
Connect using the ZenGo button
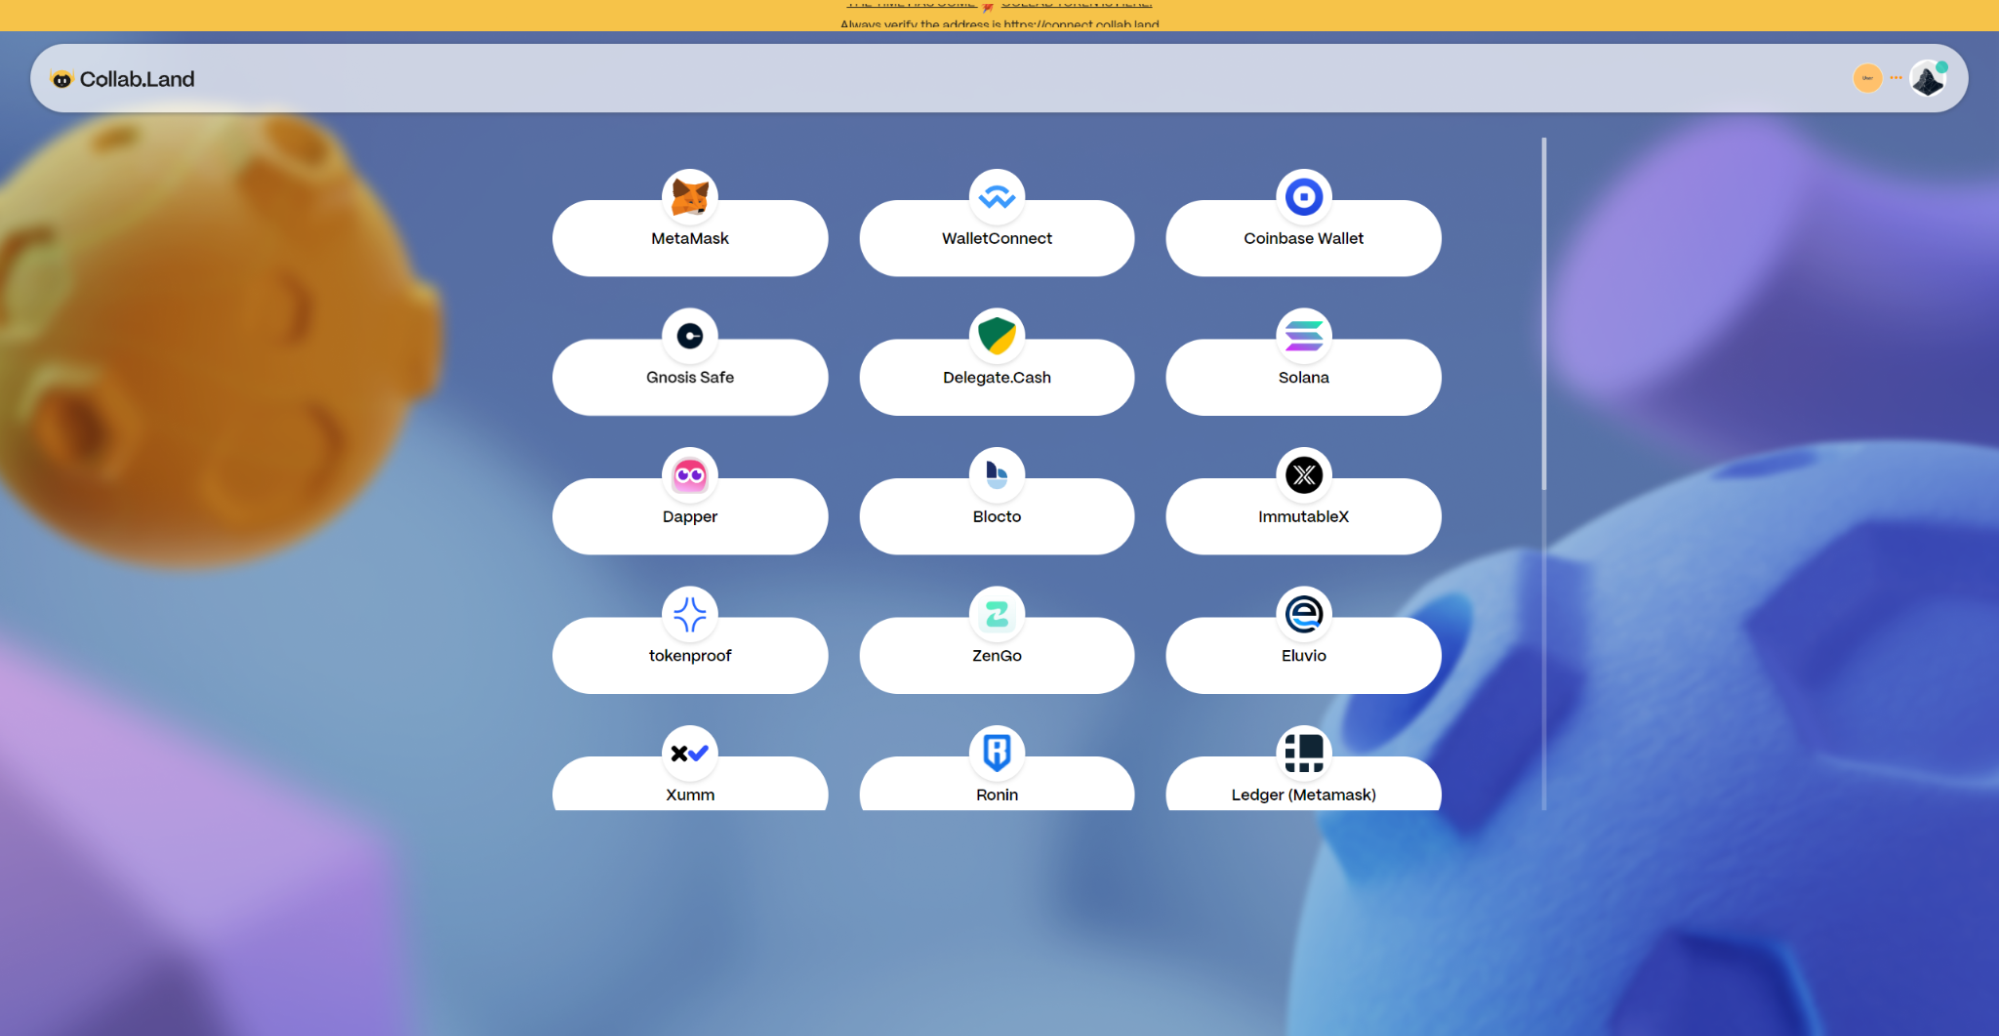(996, 654)
